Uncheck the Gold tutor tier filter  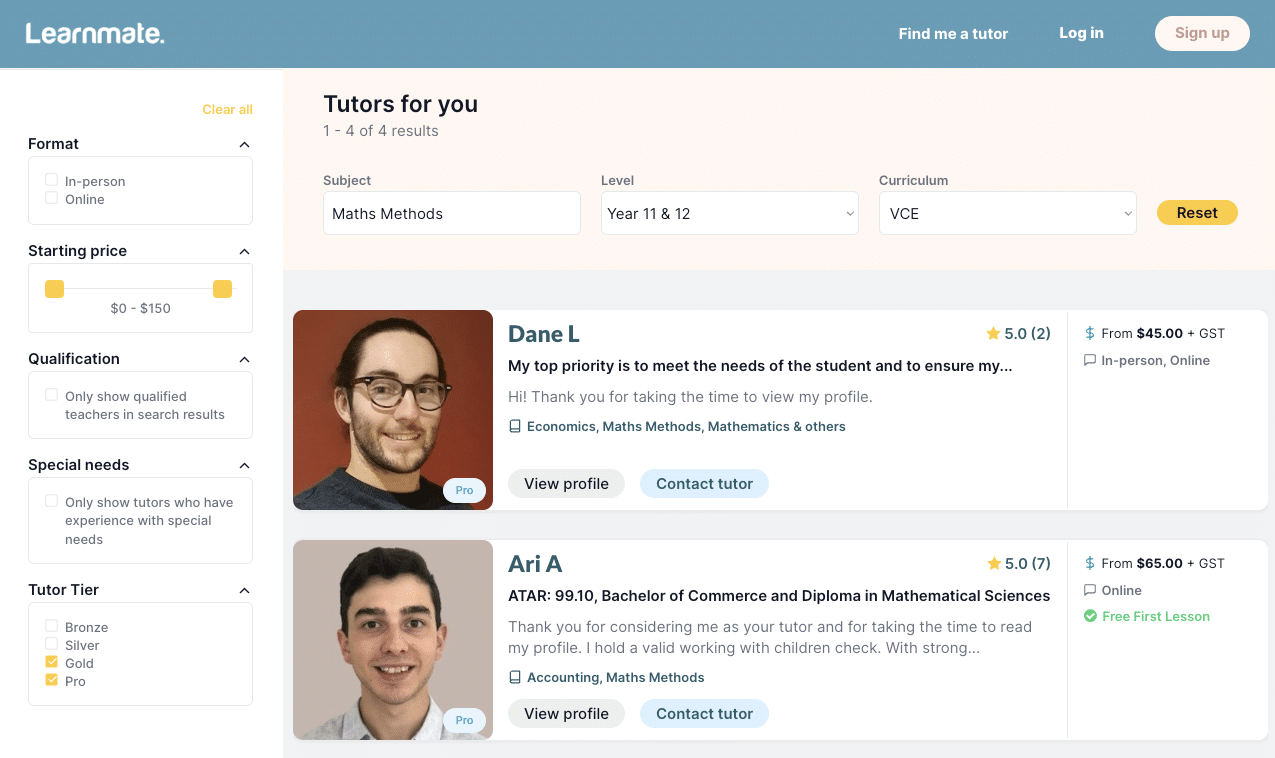click(51, 662)
